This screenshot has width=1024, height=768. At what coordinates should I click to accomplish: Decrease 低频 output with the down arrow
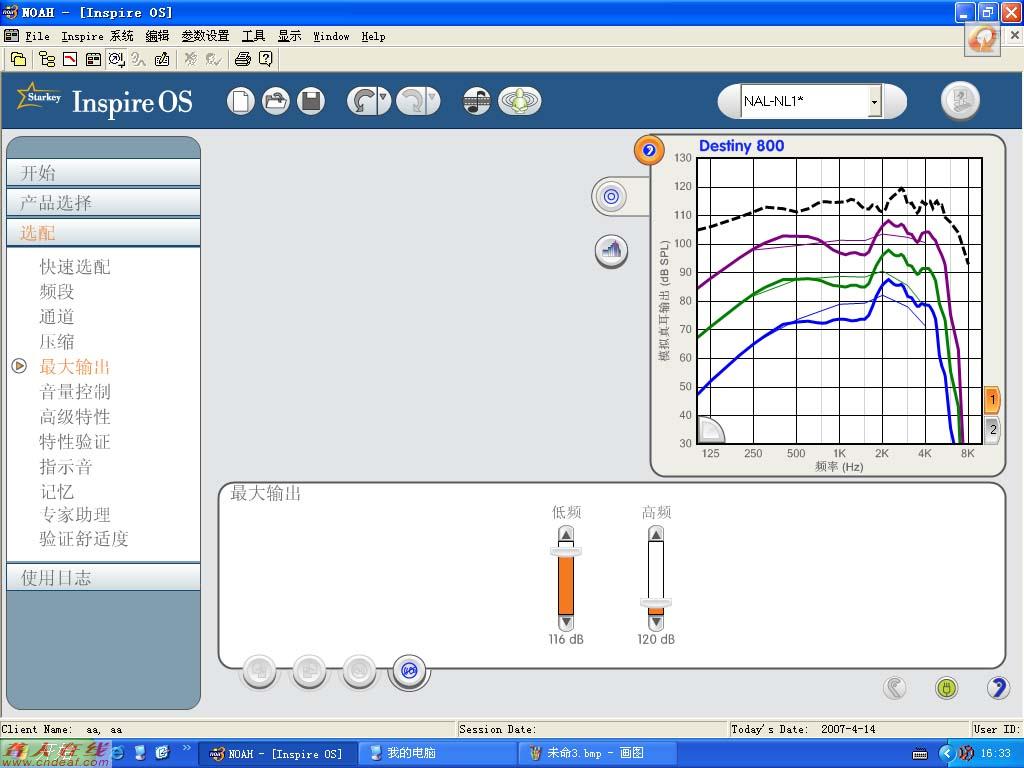pos(566,622)
